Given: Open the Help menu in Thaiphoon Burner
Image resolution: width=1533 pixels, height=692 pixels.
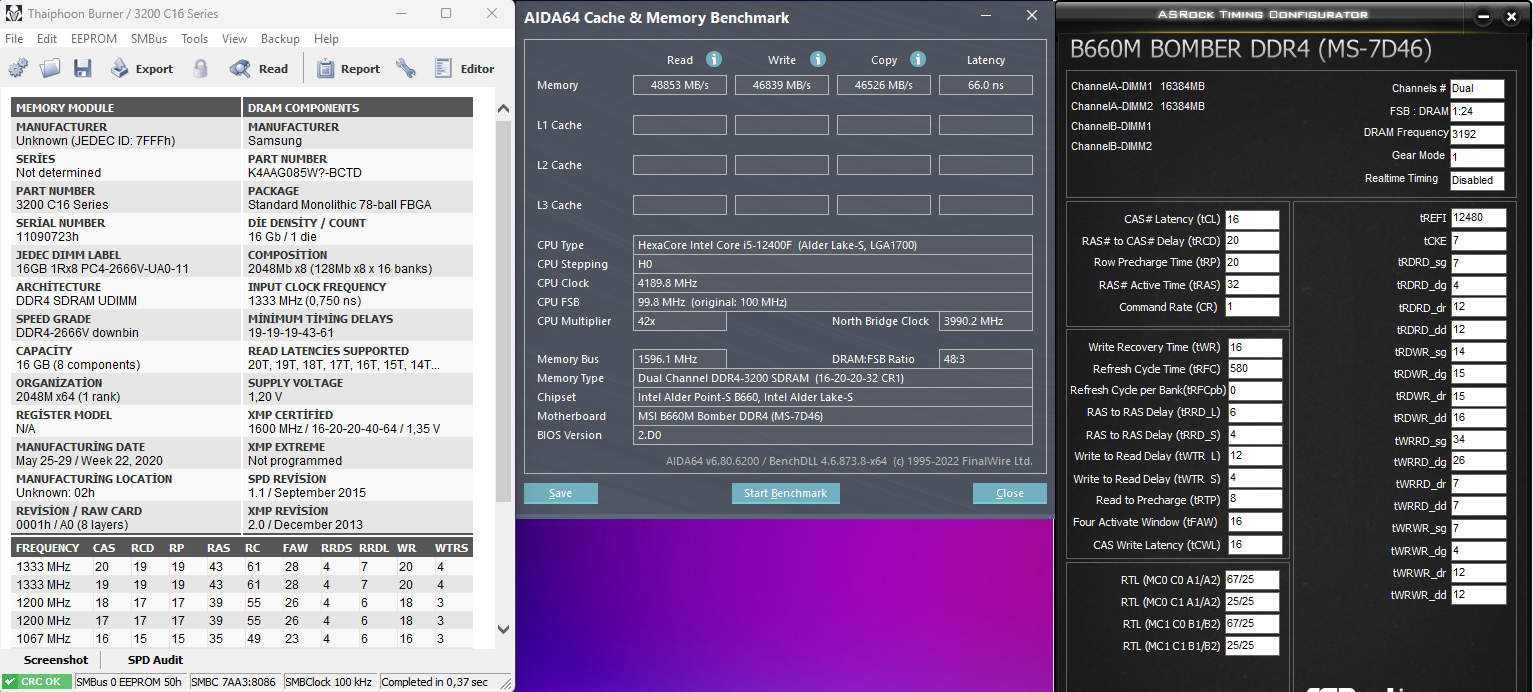Looking at the screenshot, I should coord(326,39).
